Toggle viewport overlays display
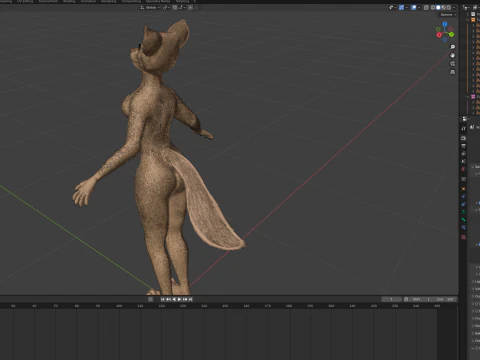Image resolution: width=480 pixels, height=360 pixels. [x=414, y=8]
